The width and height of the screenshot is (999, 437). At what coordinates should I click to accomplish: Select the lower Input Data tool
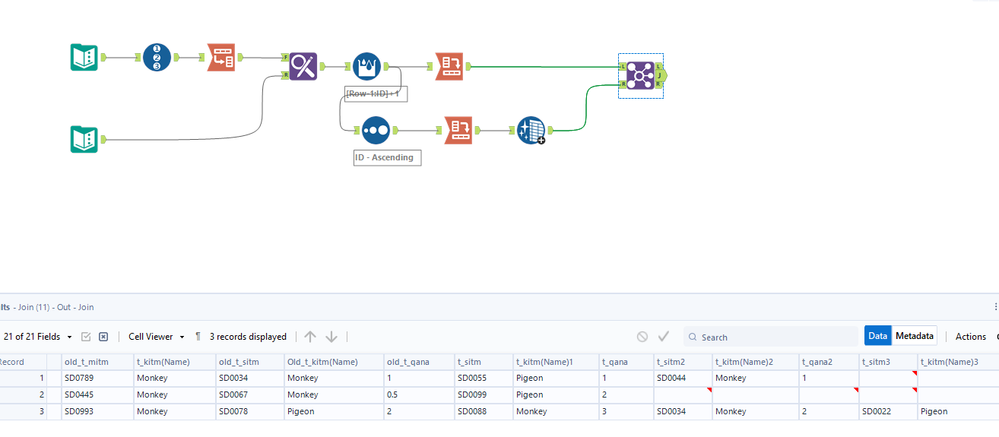83,139
